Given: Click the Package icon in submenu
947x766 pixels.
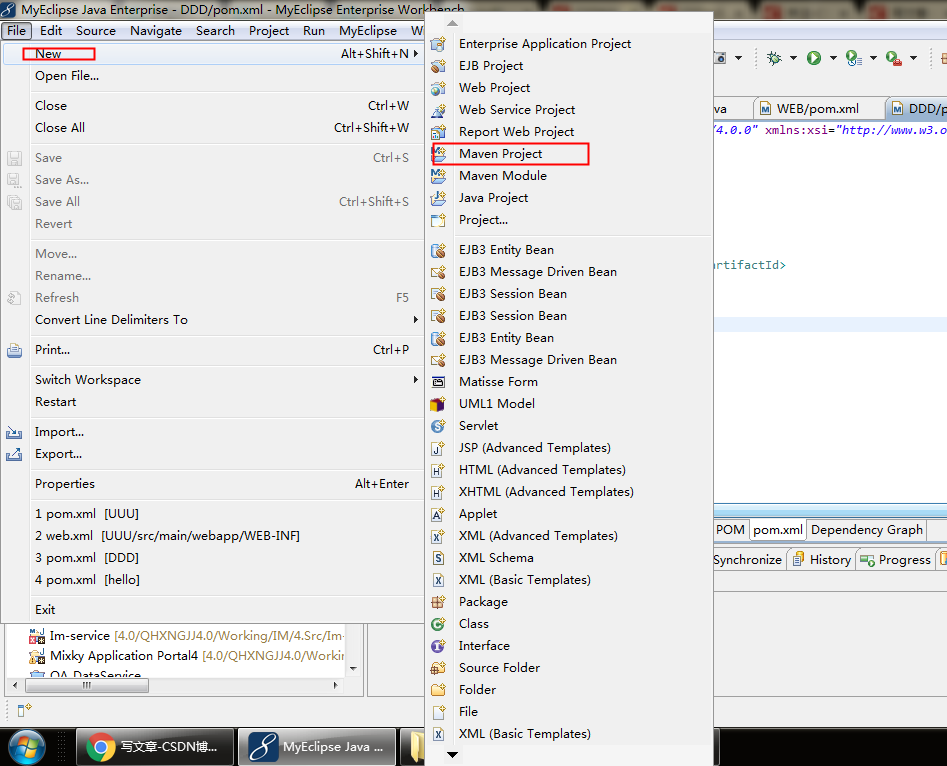Looking at the screenshot, I should [438, 602].
